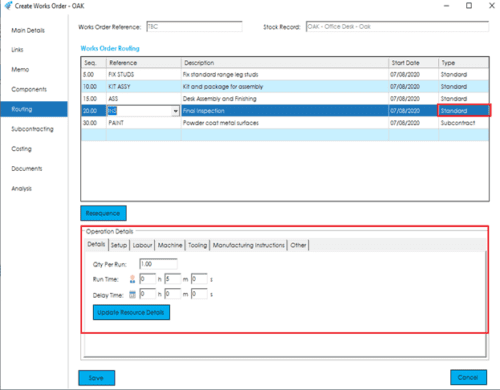
Task: Click 'Powder coat metal surfaces' description
Action: 220,123
